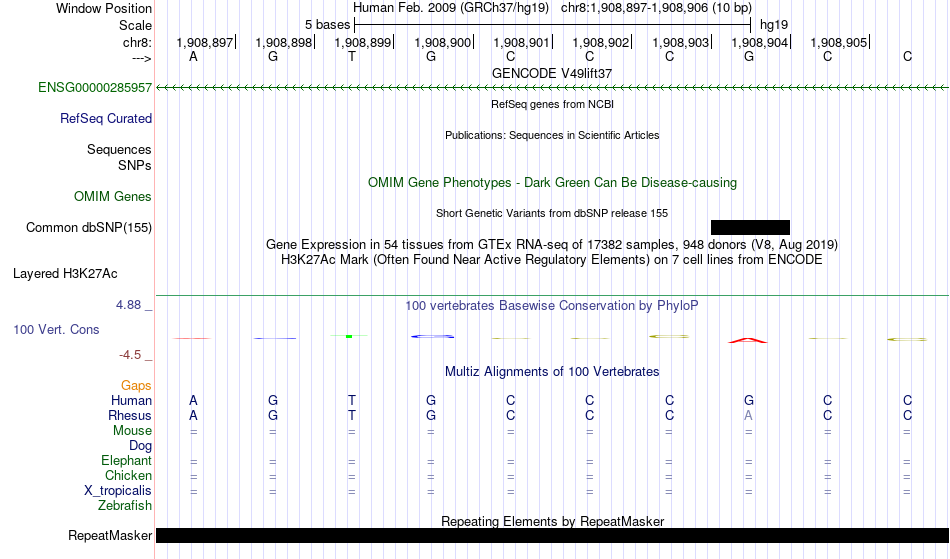950x559 pixels.
Task: Click the Gaps alignment row label
Action: pyautogui.click(x=136, y=386)
